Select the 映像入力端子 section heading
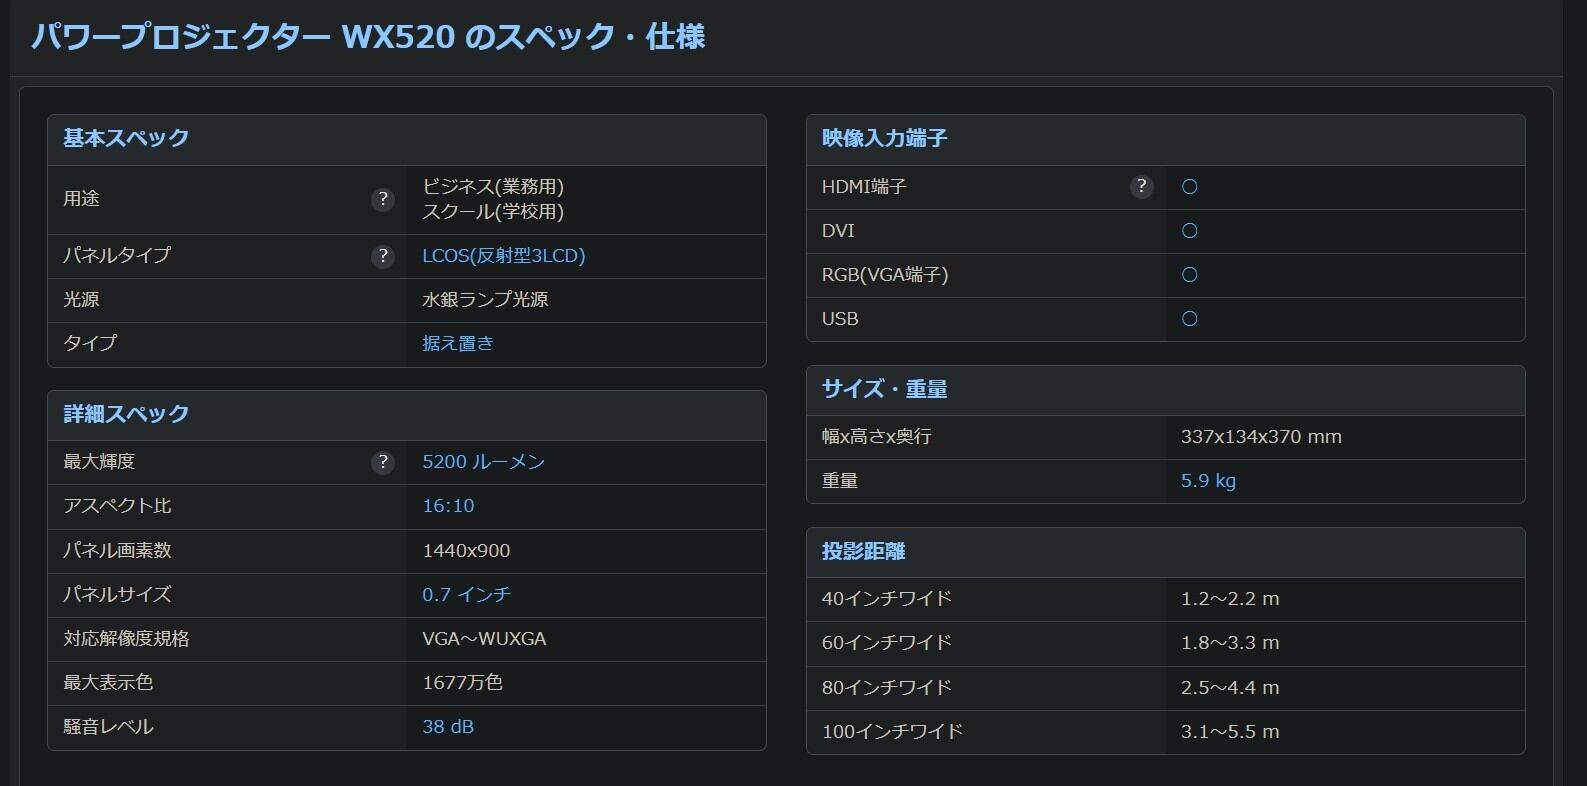The height and width of the screenshot is (786, 1587). pos(884,138)
